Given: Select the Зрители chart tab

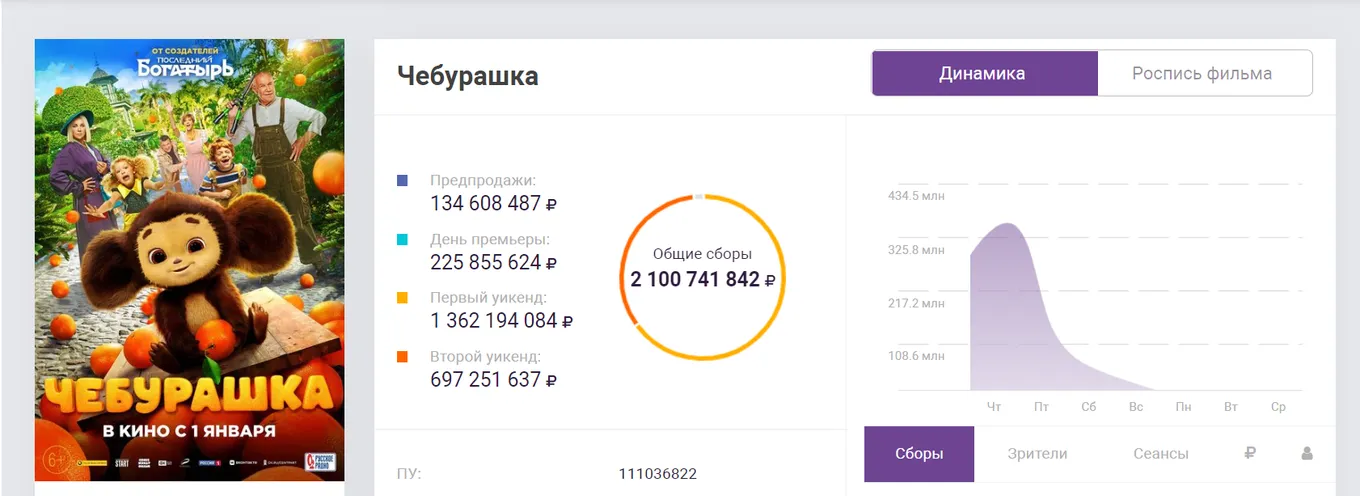Looking at the screenshot, I should coord(1037,453).
